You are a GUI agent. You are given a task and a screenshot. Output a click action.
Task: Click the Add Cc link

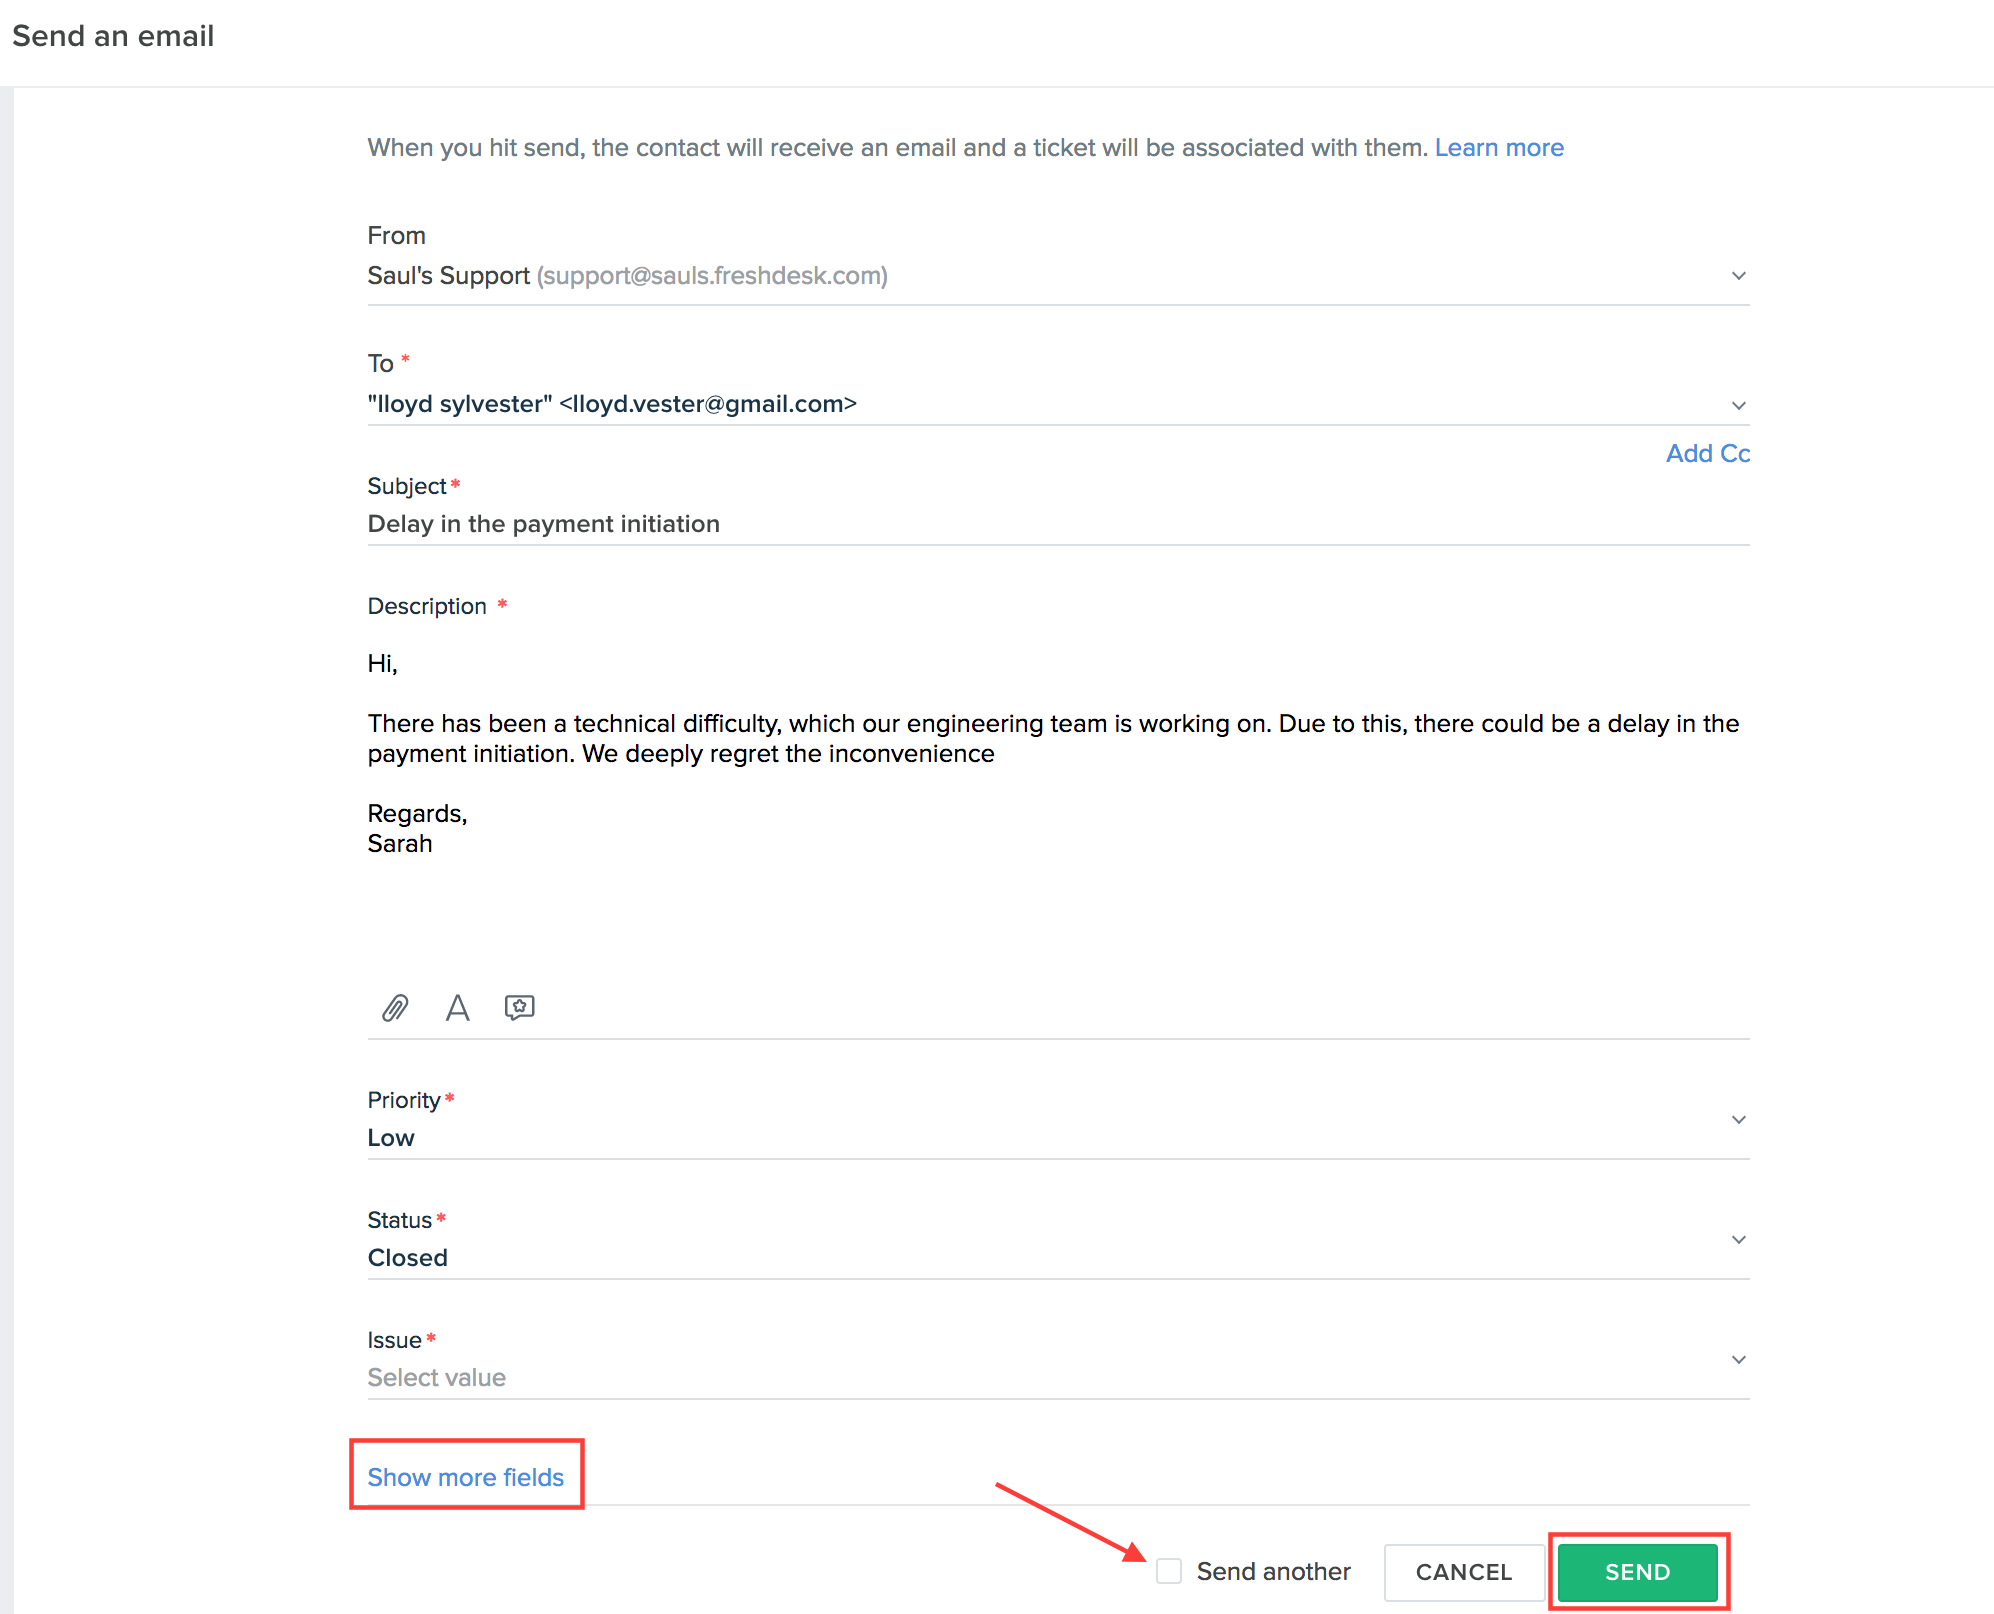pos(1707,454)
